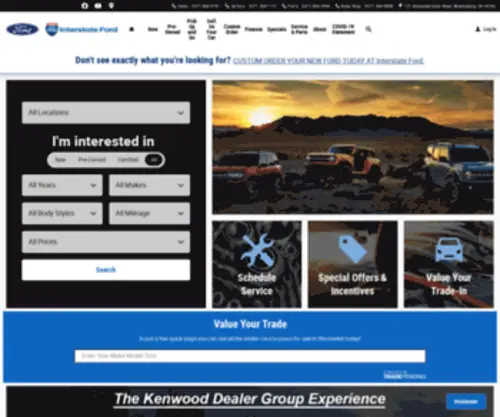The image size is (500, 417).
Task: Expand the All Prices dropdown
Action: click(x=106, y=242)
